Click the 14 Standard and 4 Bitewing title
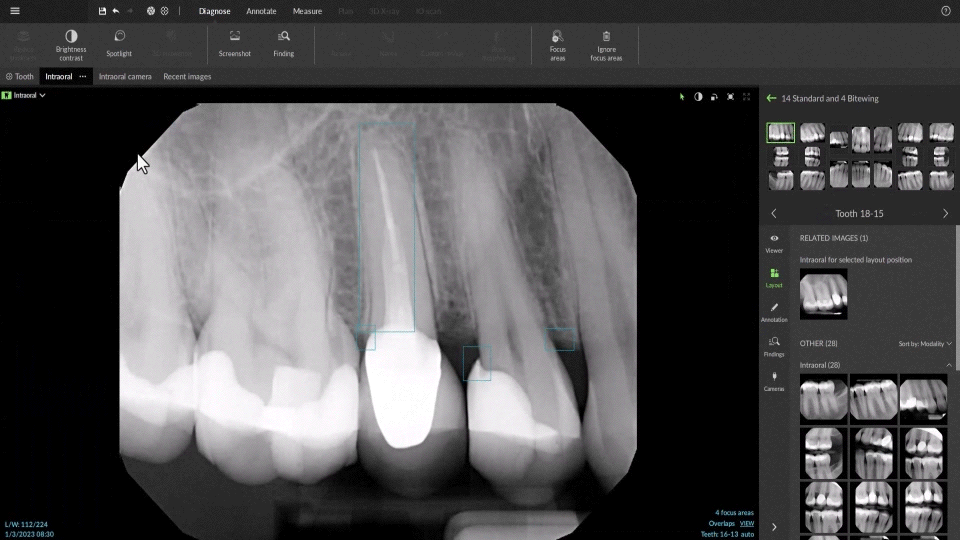The width and height of the screenshot is (960, 540). pos(830,99)
